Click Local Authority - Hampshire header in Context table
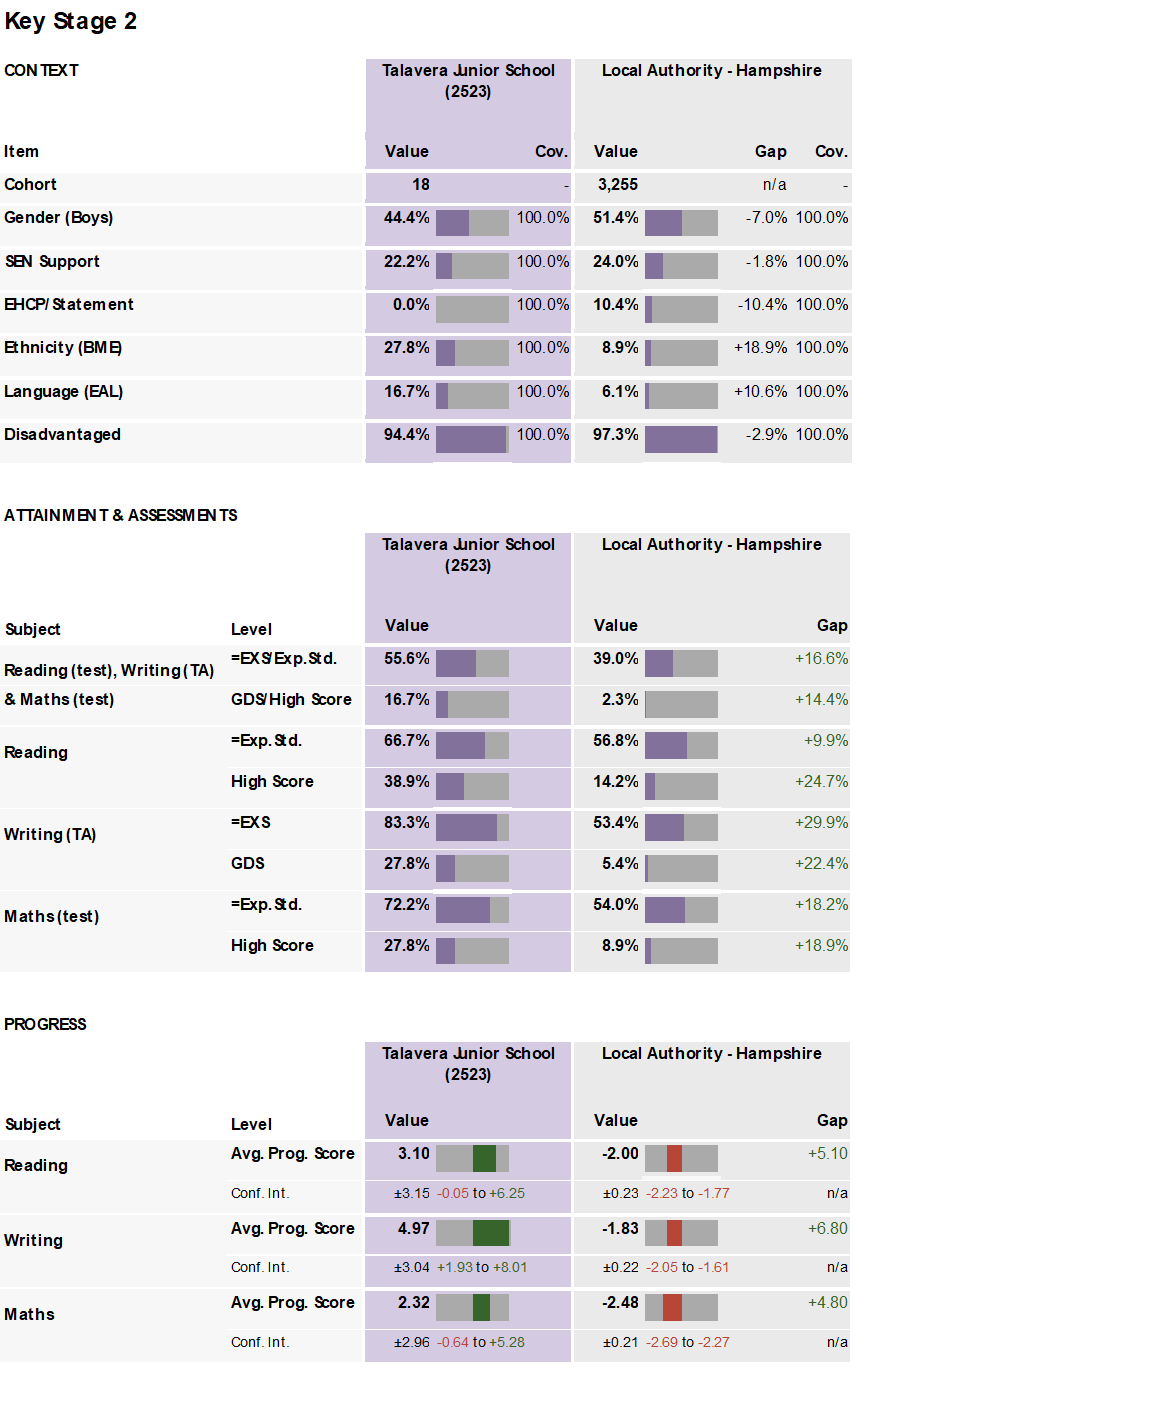 pyautogui.click(x=711, y=71)
